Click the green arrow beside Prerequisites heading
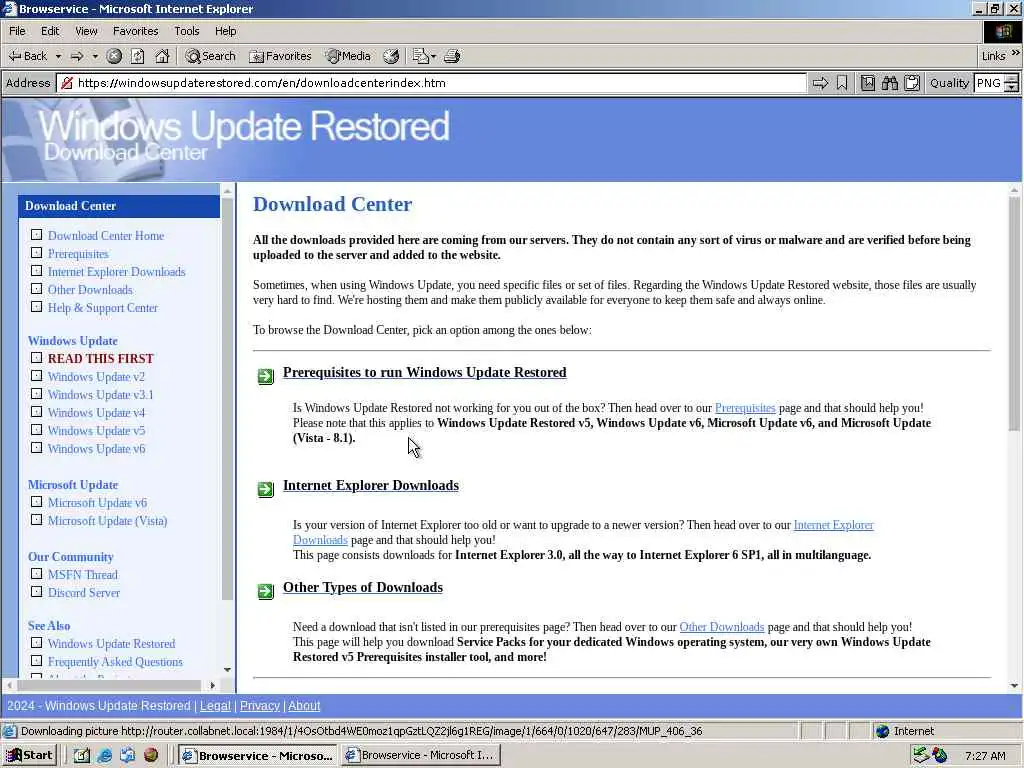 coord(266,376)
